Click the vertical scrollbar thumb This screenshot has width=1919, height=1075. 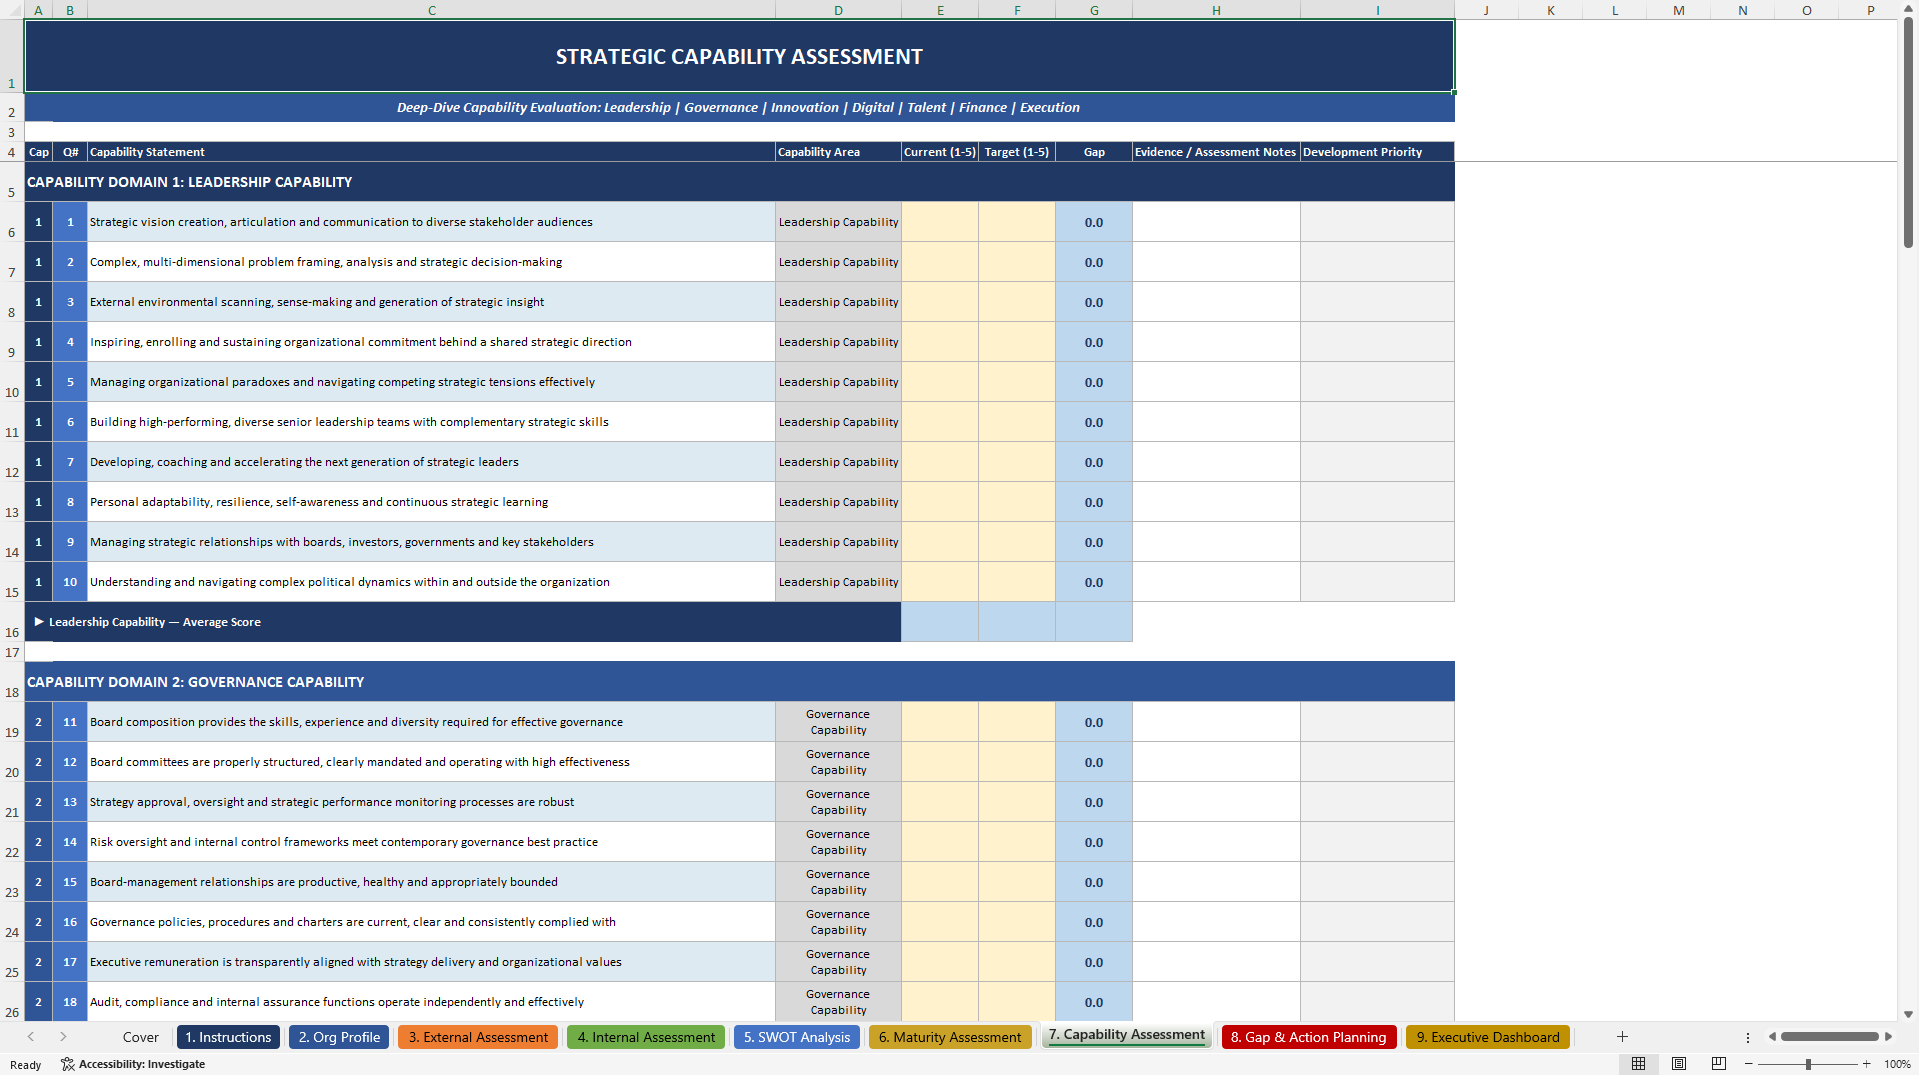pyautogui.click(x=1908, y=132)
